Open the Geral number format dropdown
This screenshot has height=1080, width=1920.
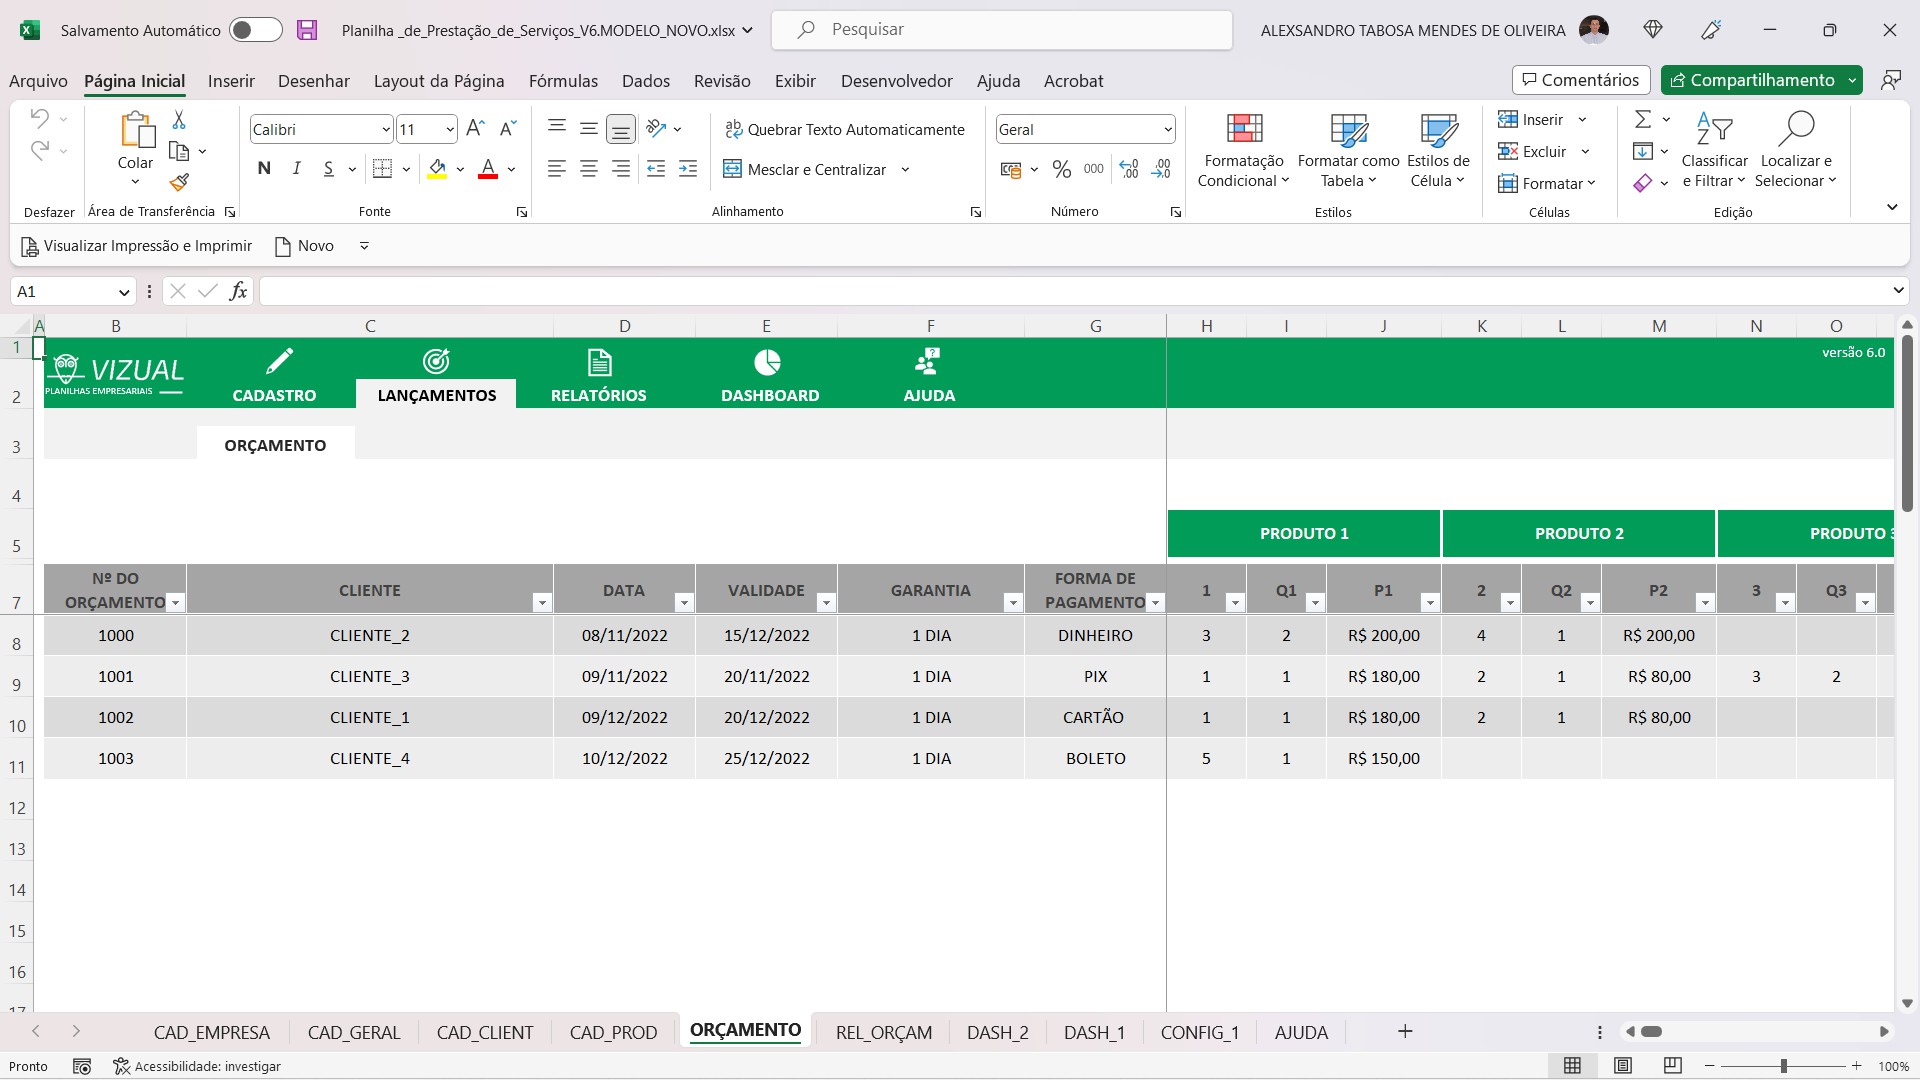coord(1167,130)
